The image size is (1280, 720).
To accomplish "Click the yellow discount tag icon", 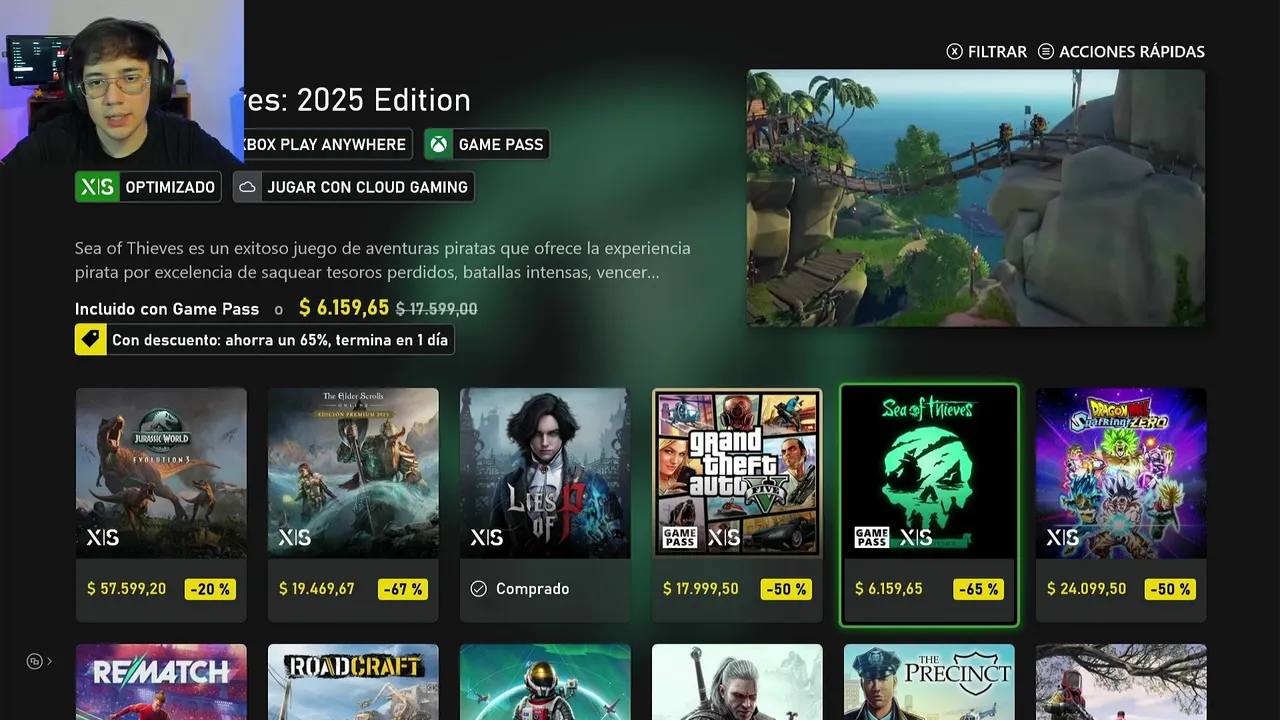I will tap(90, 340).
